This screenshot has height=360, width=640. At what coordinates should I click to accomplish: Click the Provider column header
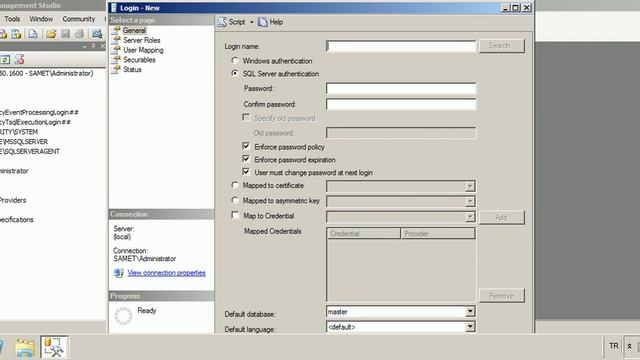coord(438,233)
